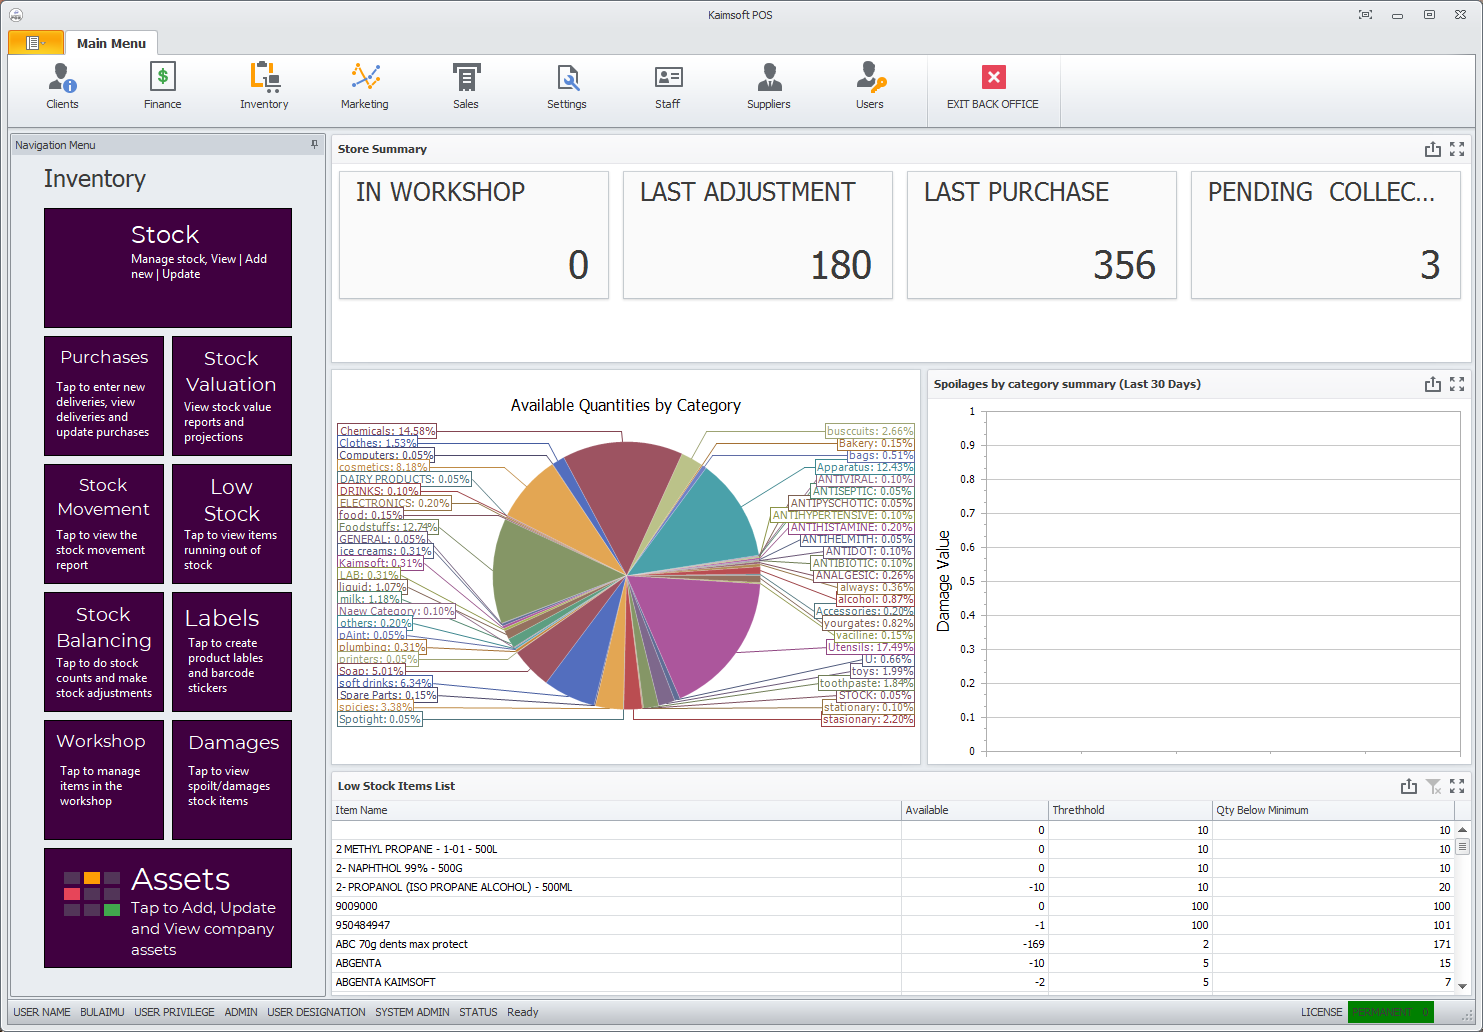Click the Kaimsoft POS app icon in title bar

click(16, 15)
